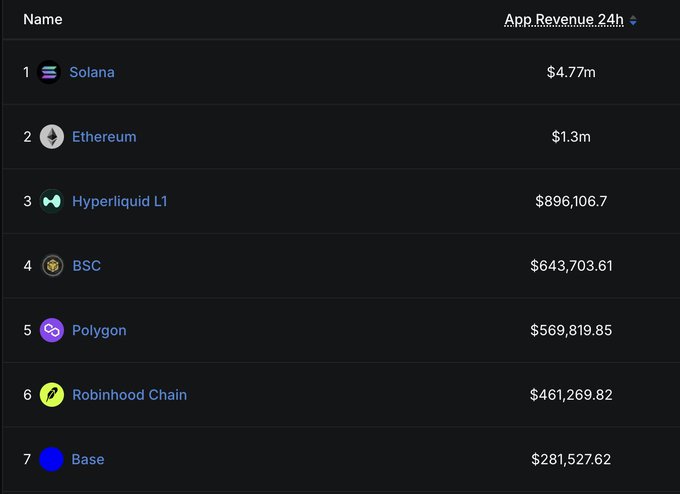Click the purple Polygon logo icon
This screenshot has width=680, height=494.
52,330
